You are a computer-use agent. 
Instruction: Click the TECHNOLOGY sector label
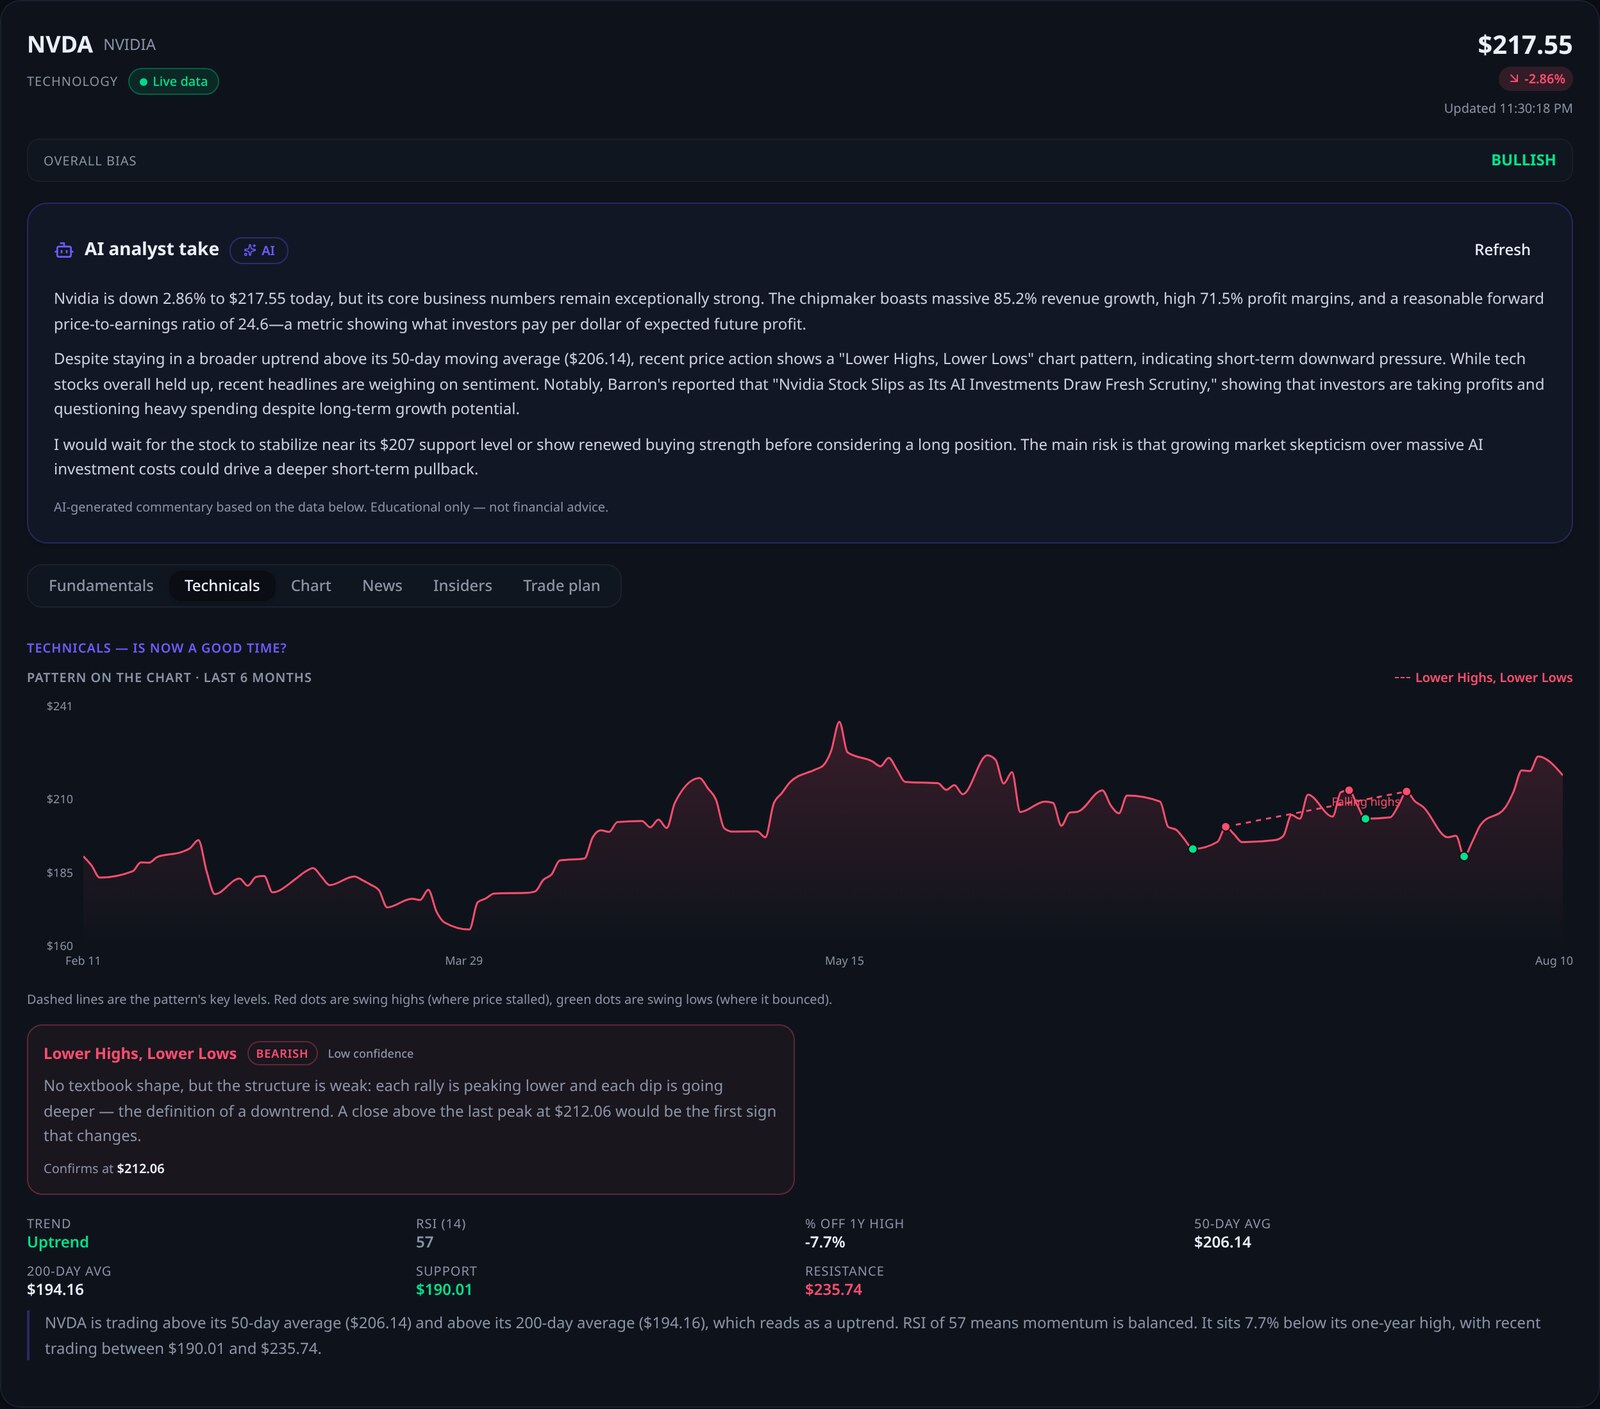[72, 81]
